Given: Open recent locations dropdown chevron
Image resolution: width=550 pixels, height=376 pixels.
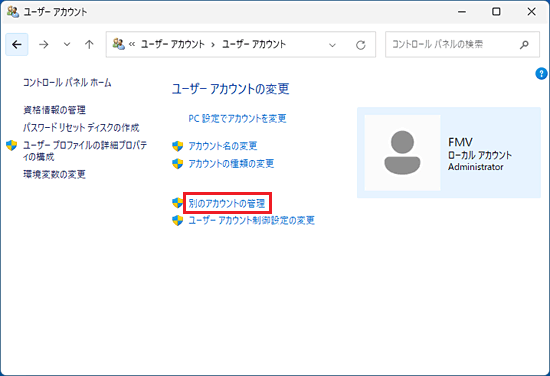Looking at the screenshot, I should tap(67, 45).
